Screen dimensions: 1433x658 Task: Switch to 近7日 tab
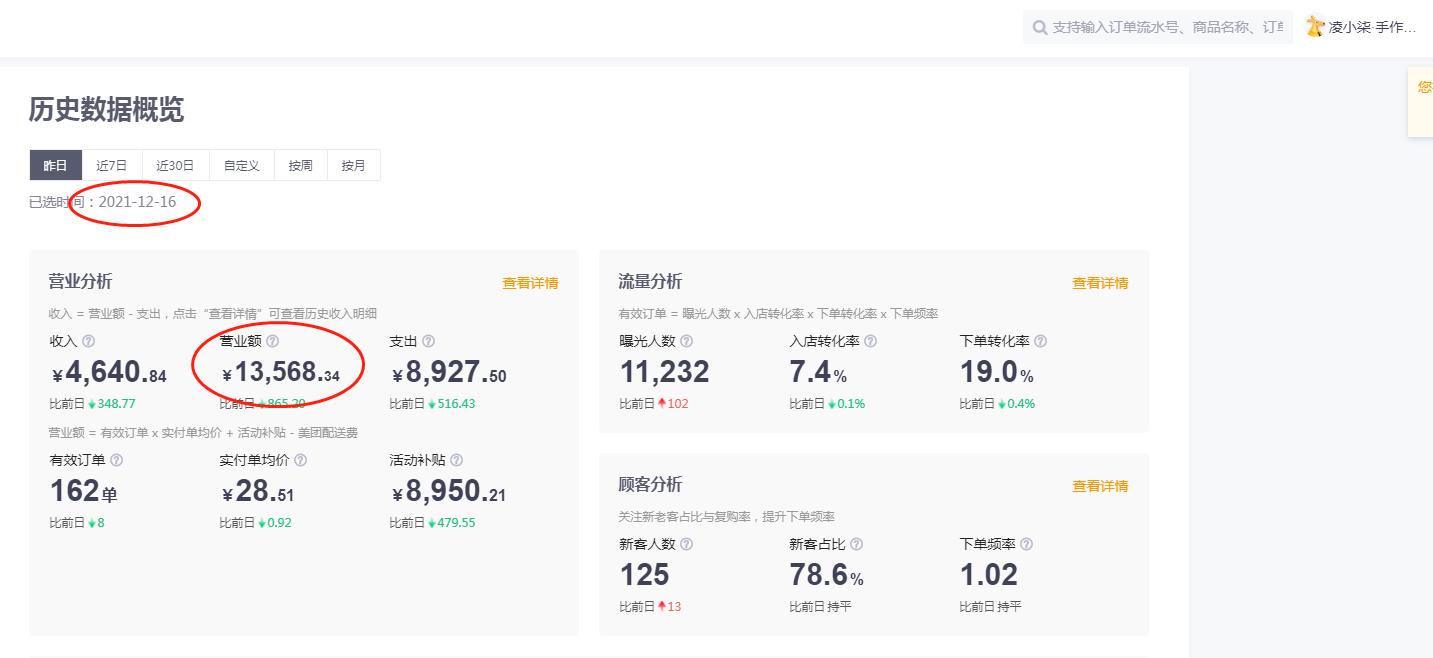pyautogui.click(x=112, y=165)
